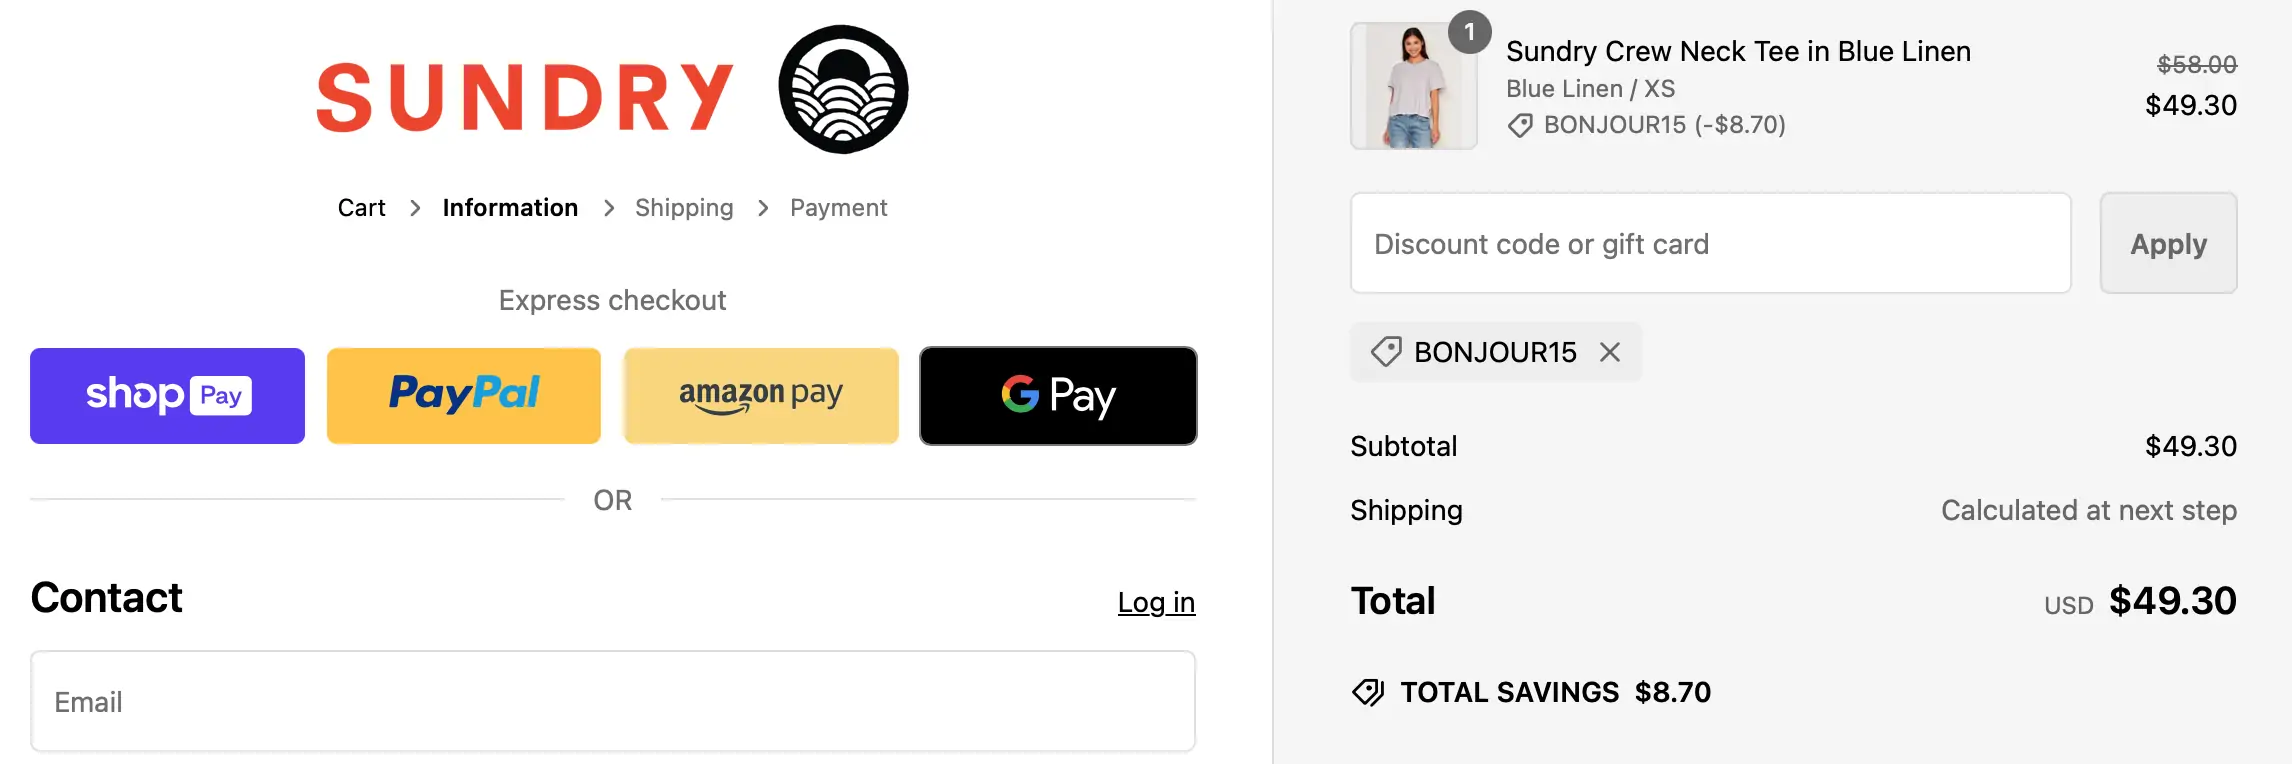This screenshot has width=2292, height=764.
Task: Select the Information breadcrumb step
Action: tap(510, 208)
